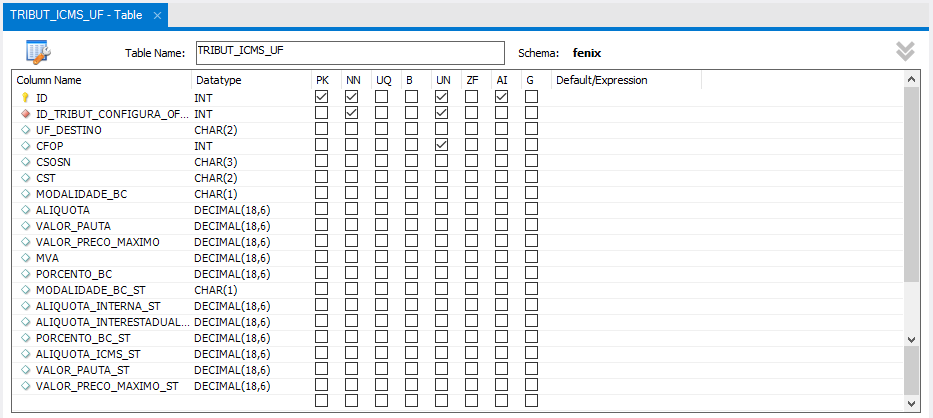Click the diamond icon beside PORCENTO_BC
This screenshot has width=933, height=418.
pos(25,274)
